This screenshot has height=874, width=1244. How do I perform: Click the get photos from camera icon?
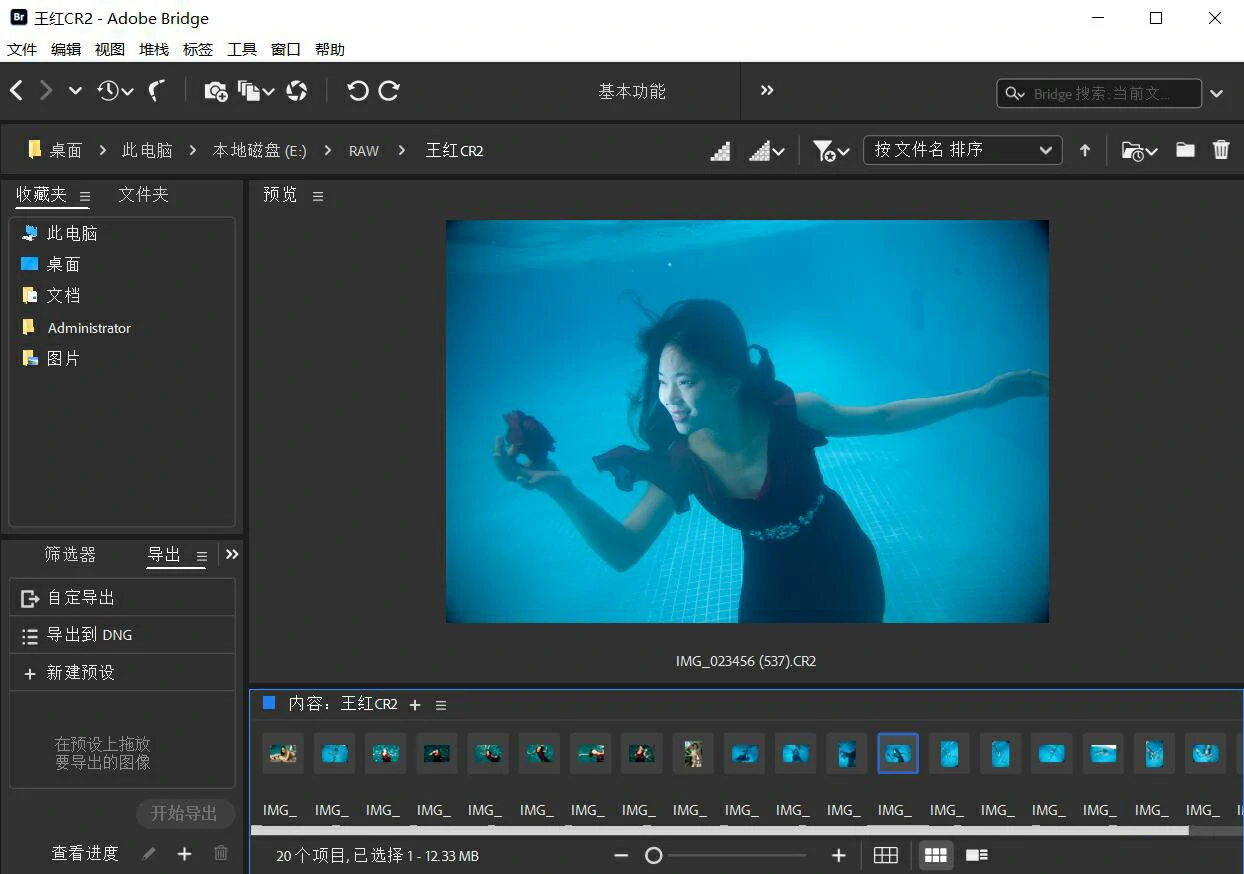coord(215,91)
